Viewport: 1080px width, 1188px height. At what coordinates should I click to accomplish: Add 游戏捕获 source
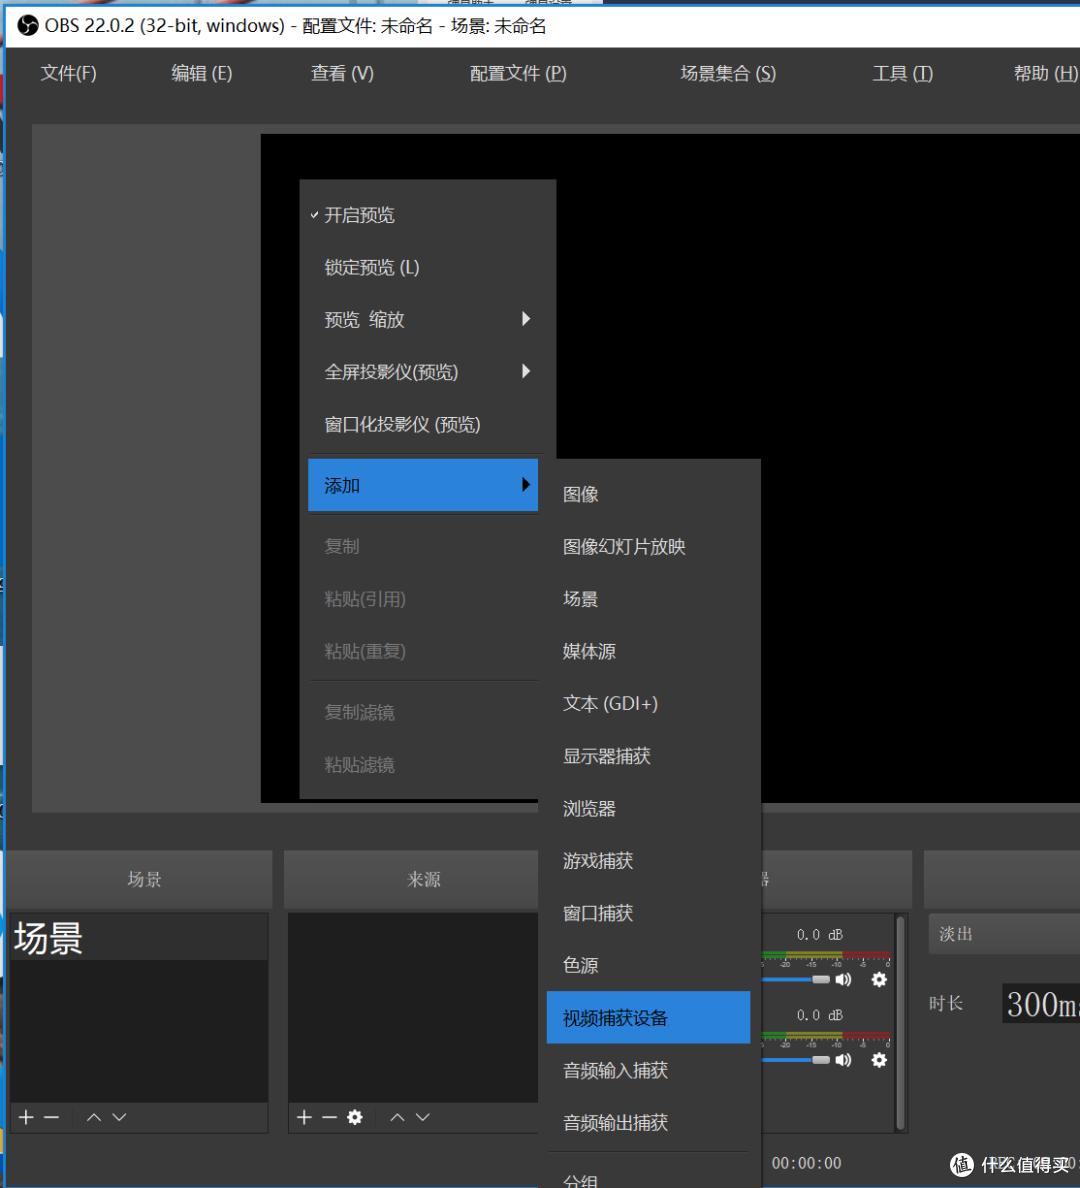[649, 861]
